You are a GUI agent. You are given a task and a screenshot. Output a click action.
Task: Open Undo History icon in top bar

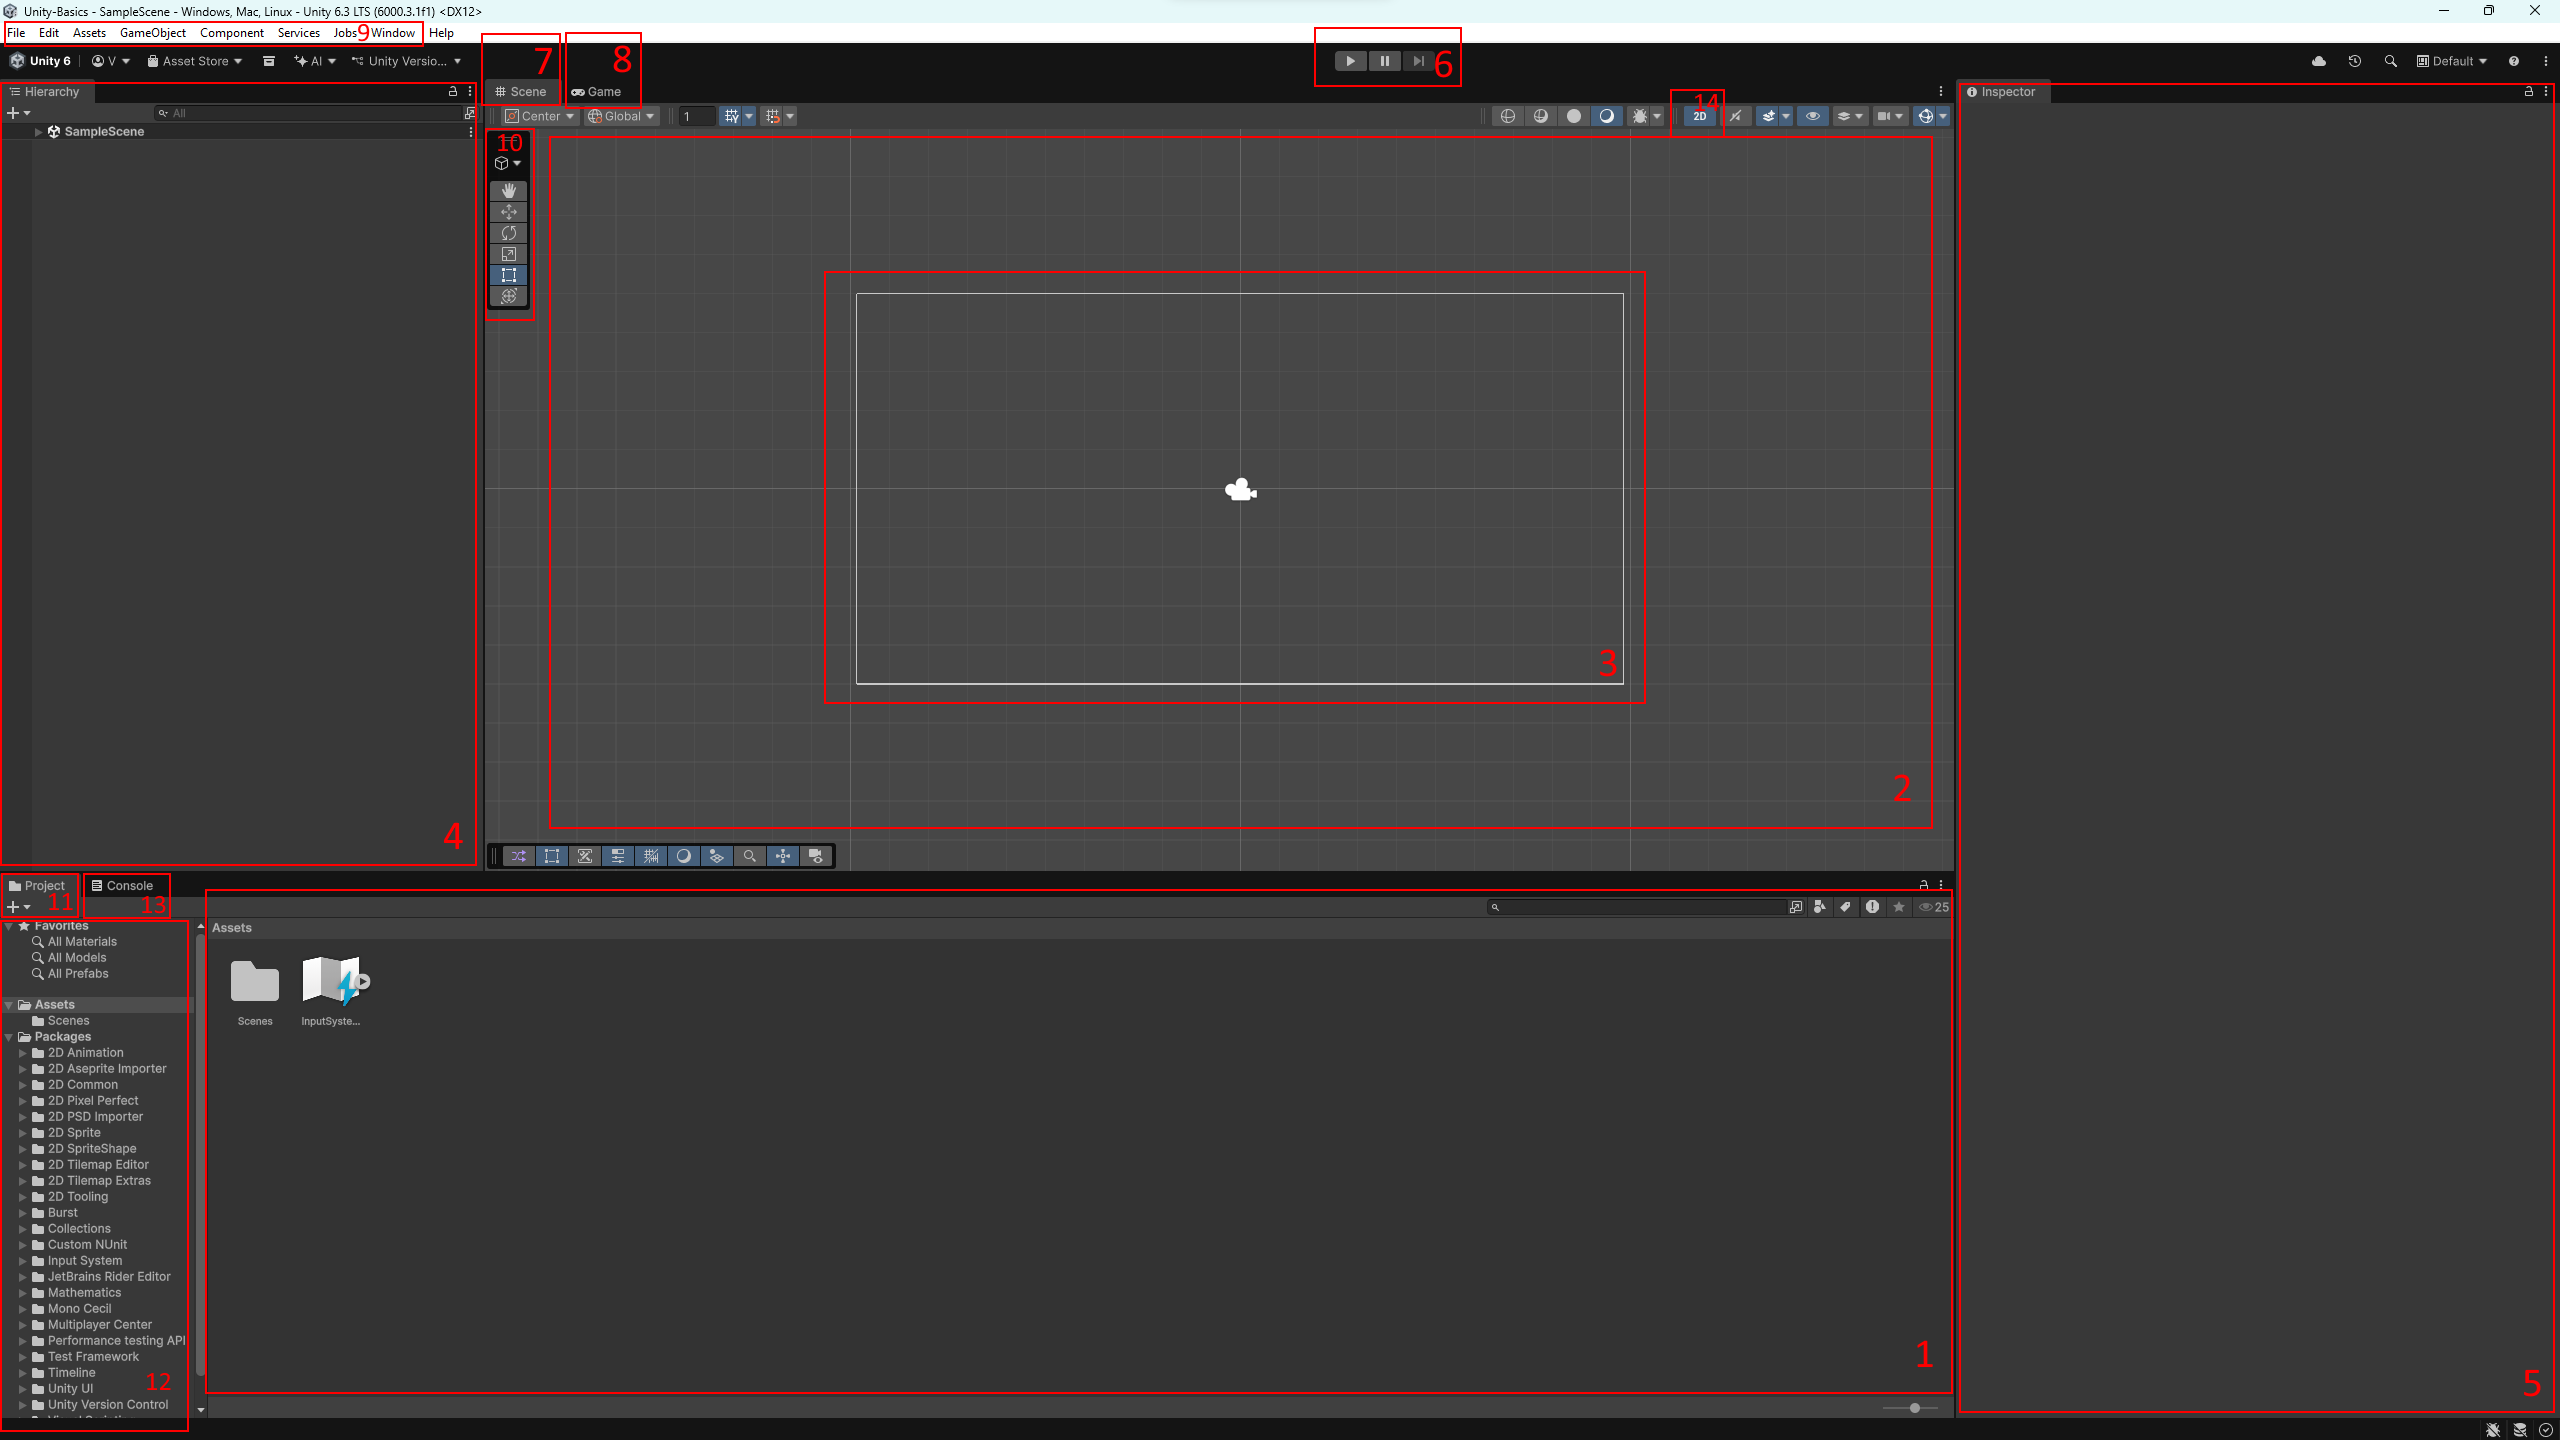point(2355,61)
